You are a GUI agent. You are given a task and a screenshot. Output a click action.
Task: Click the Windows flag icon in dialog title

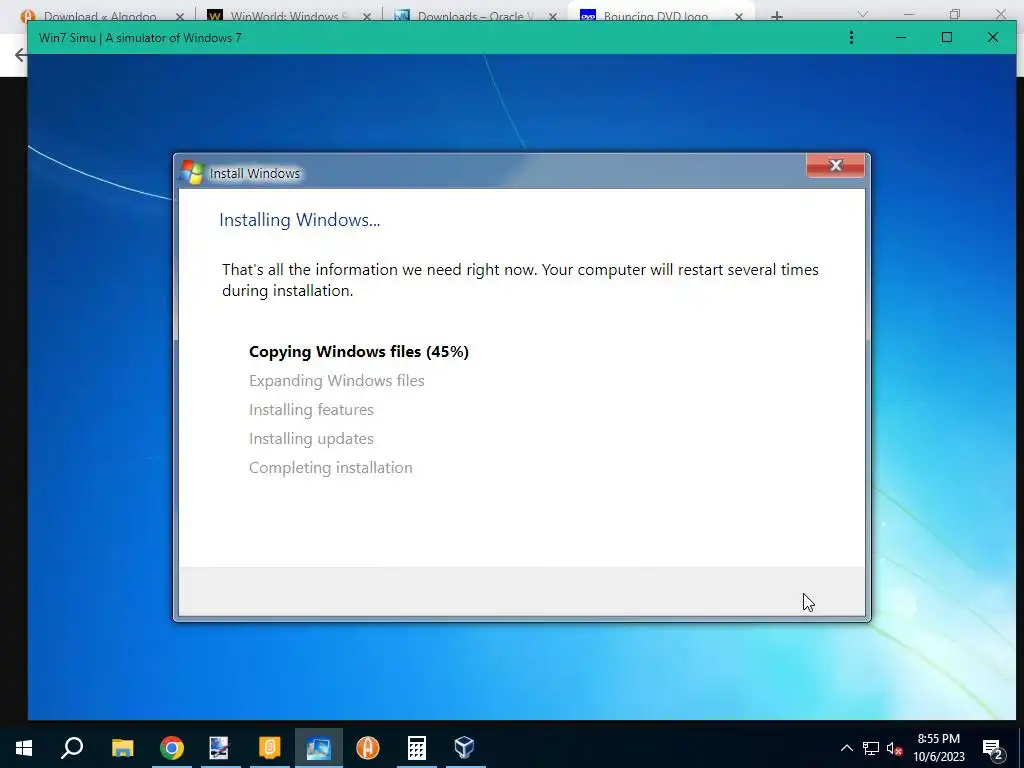(x=192, y=172)
